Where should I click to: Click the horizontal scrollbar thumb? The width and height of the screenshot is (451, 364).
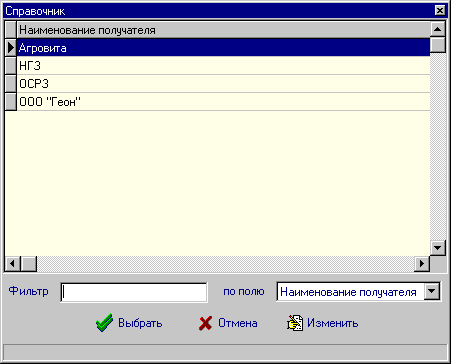click(29, 264)
